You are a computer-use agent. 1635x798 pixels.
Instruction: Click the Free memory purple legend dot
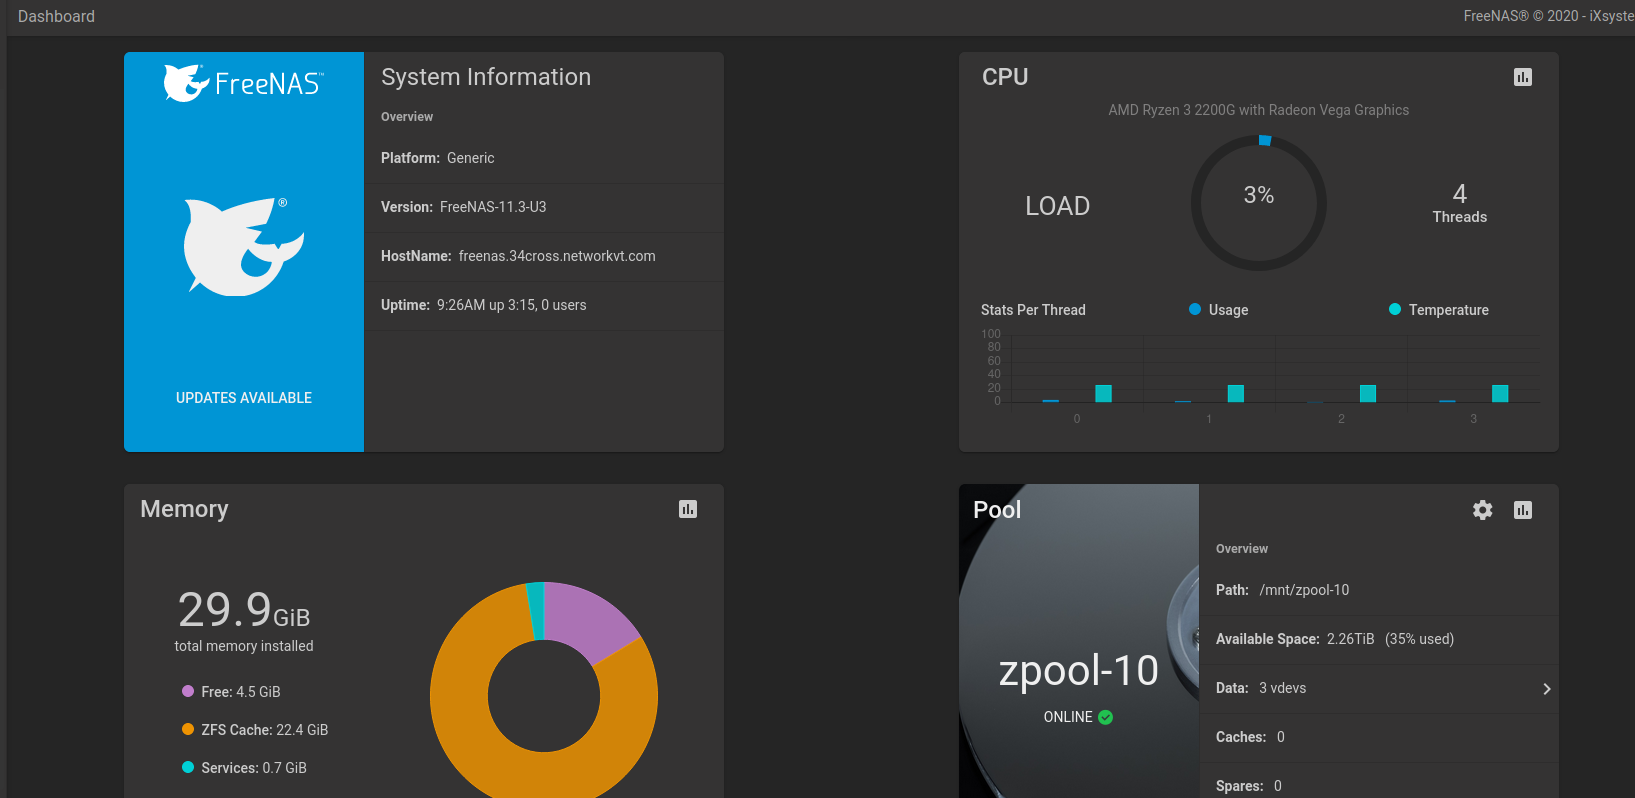pyautogui.click(x=188, y=691)
